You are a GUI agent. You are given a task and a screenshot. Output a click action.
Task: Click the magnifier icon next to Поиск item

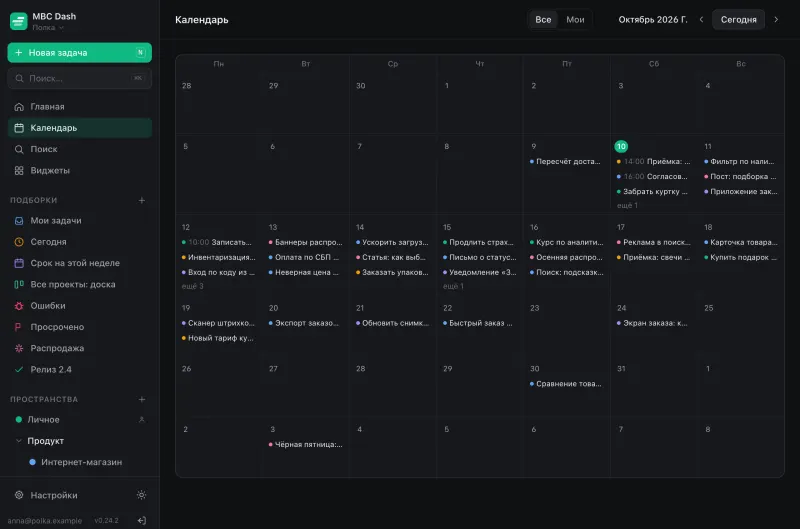click(19, 149)
